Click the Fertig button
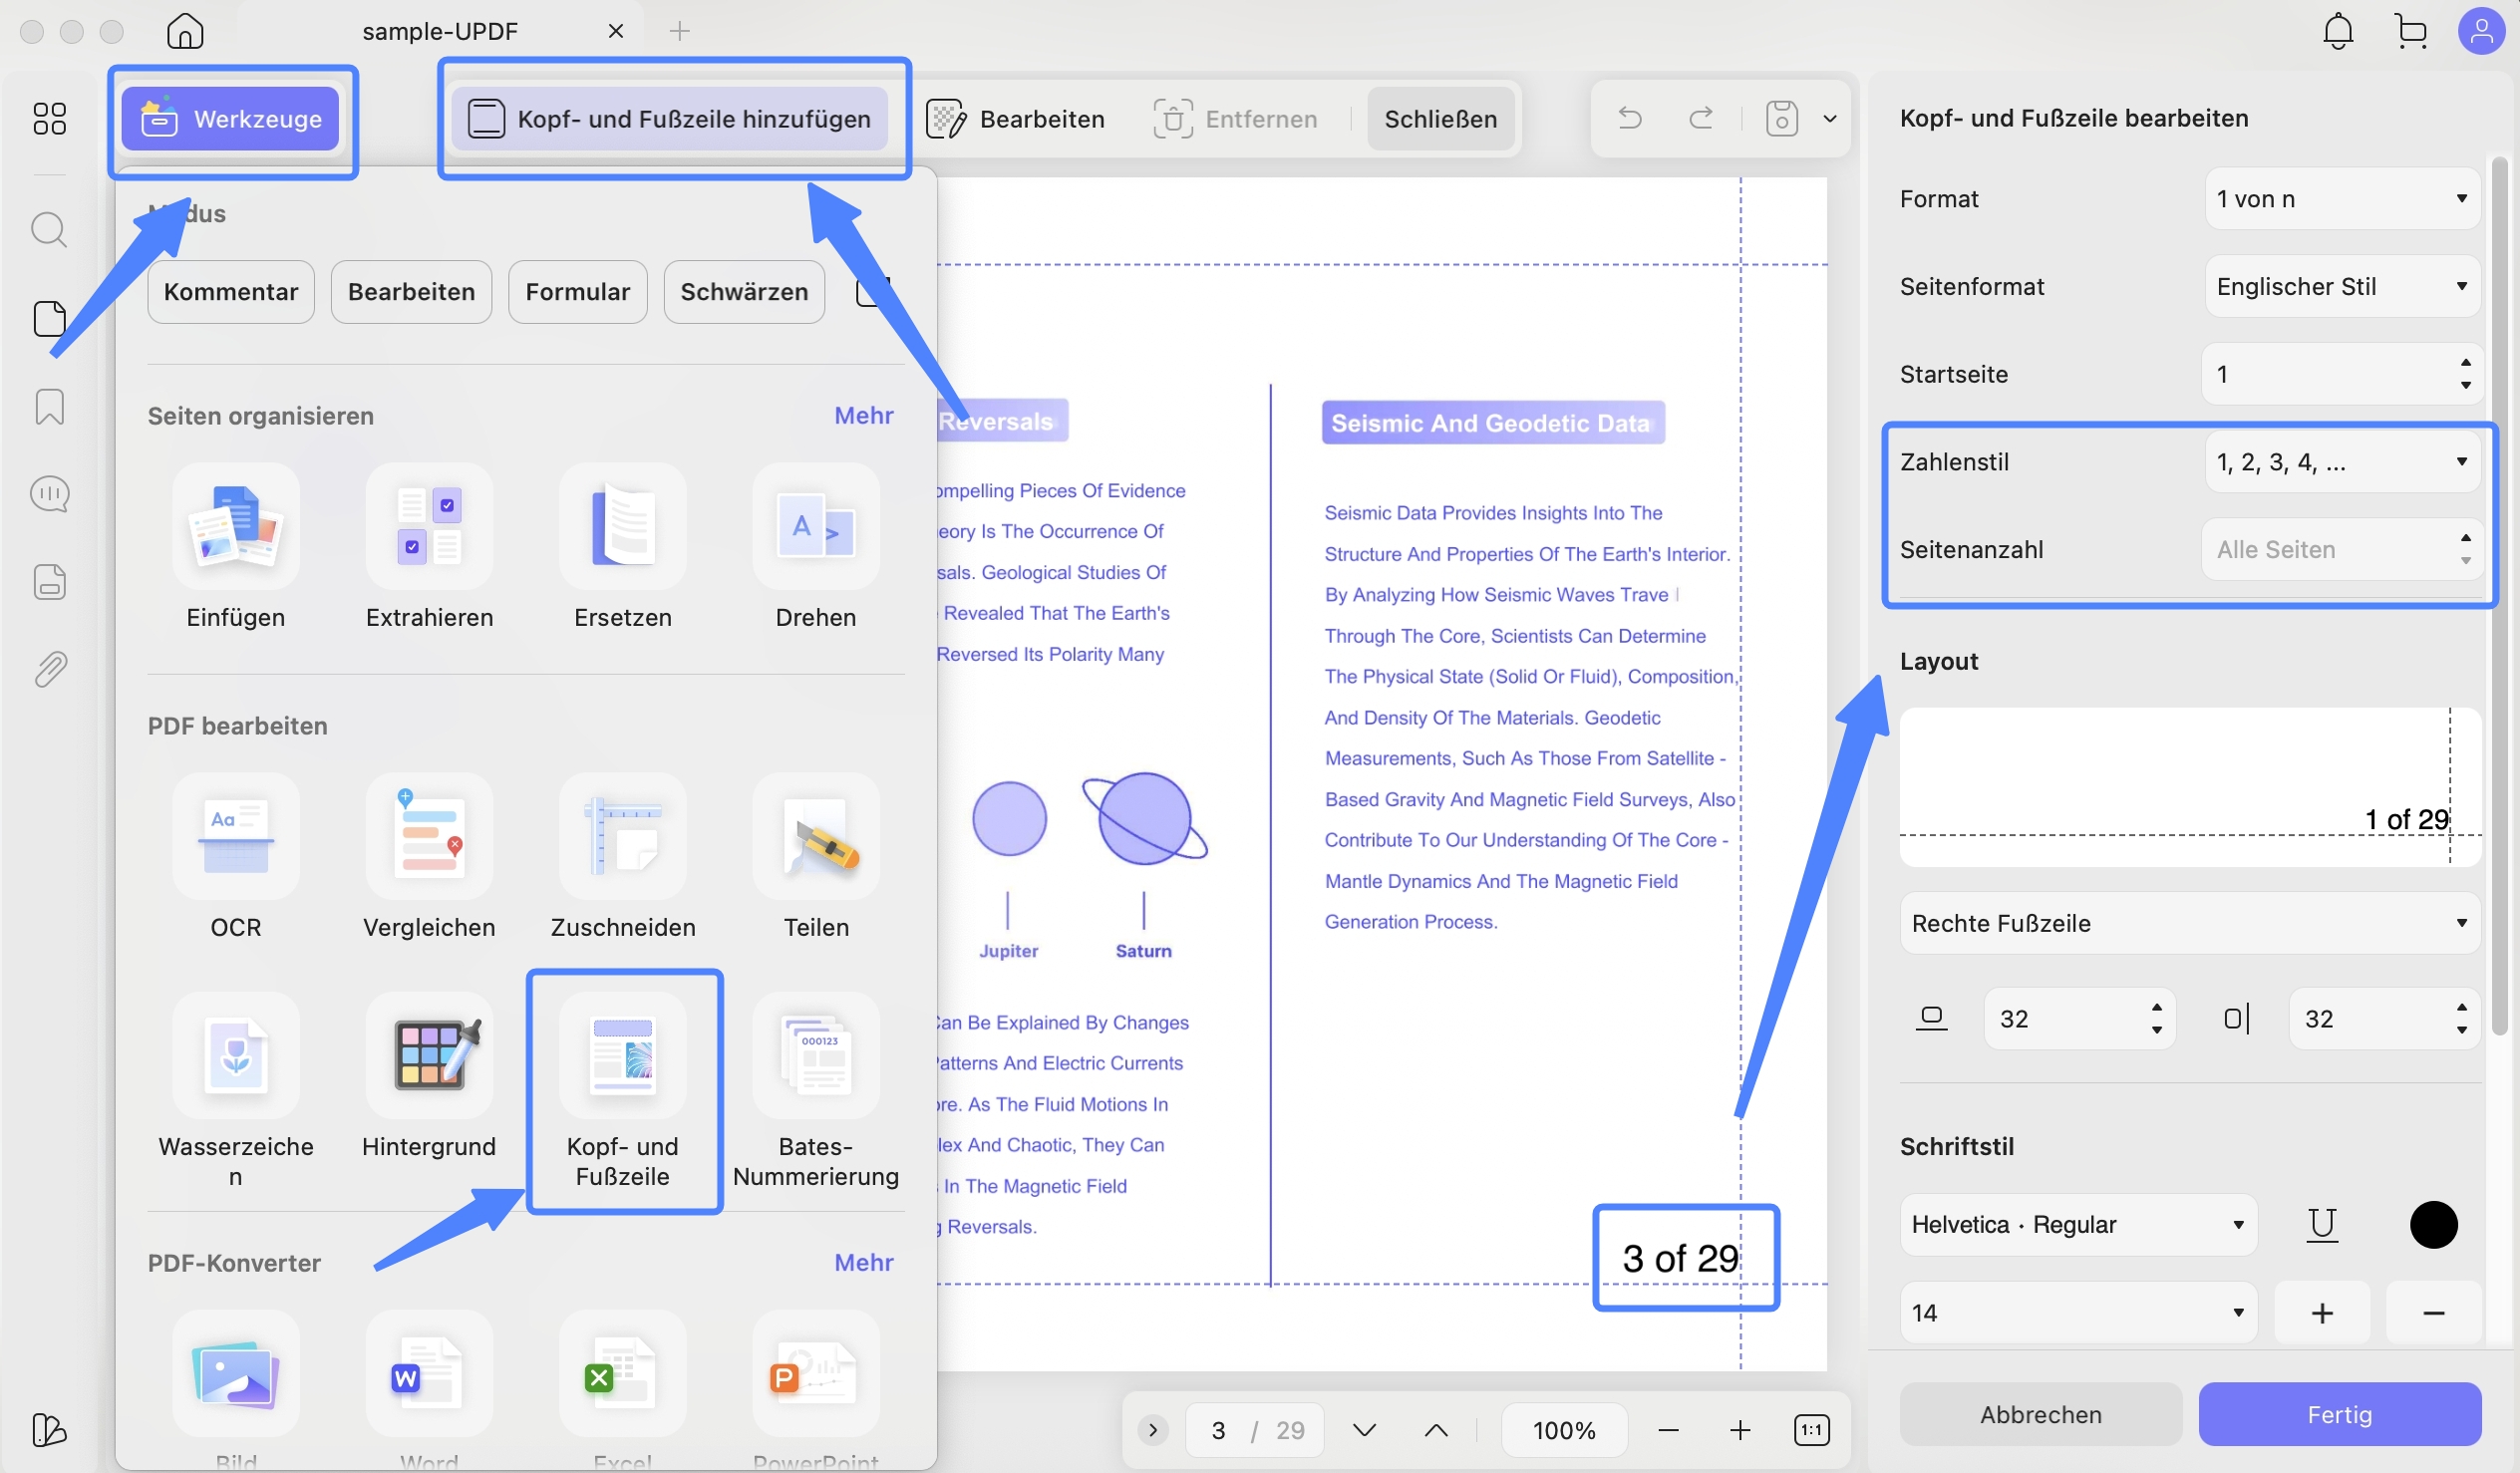This screenshot has height=1473, width=2520. point(2338,1414)
